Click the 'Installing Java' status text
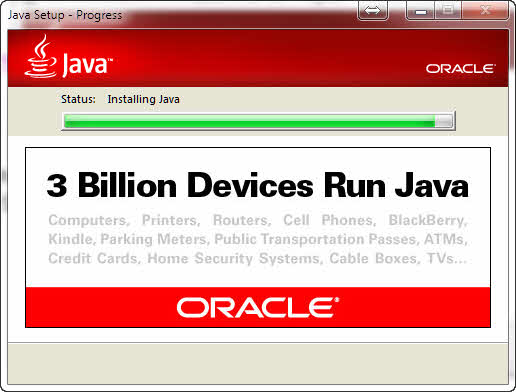 (x=143, y=99)
